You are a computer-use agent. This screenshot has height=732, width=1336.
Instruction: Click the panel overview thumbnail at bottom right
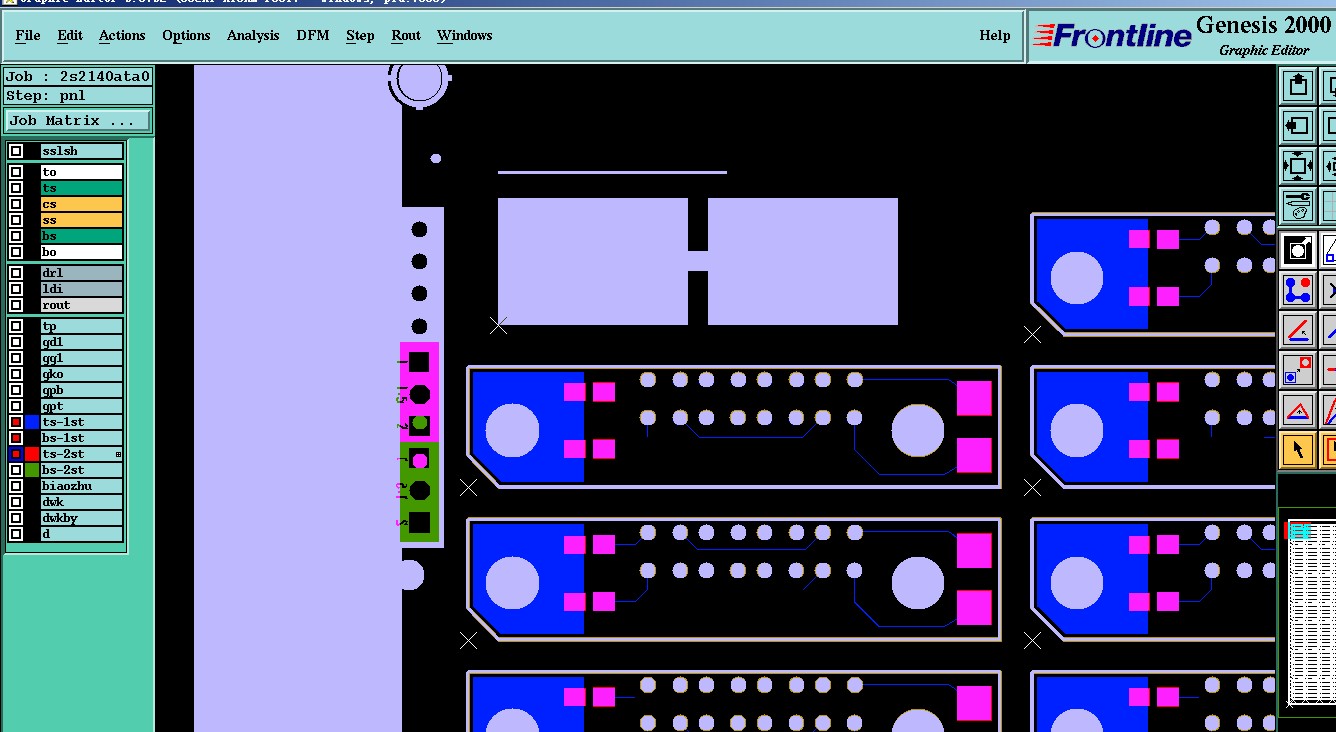pos(1308,612)
